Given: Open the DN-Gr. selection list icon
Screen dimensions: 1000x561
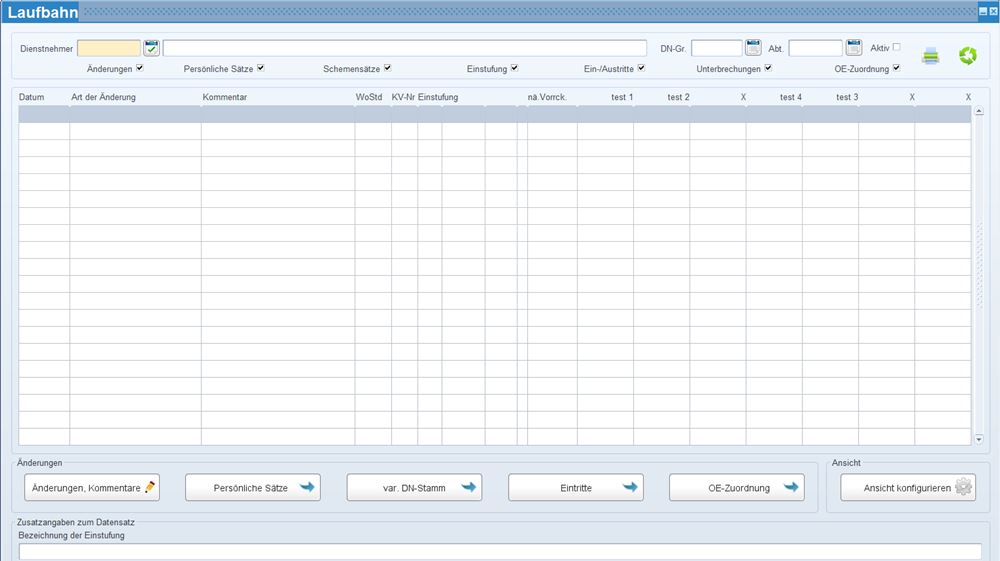Looking at the screenshot, I should click(753, 48).
